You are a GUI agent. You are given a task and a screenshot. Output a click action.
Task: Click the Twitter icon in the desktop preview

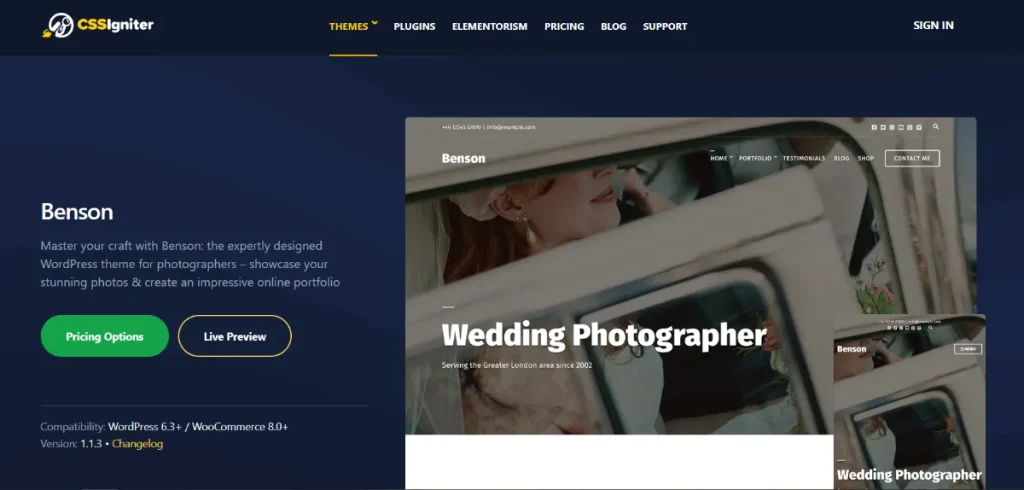(882, 127)
